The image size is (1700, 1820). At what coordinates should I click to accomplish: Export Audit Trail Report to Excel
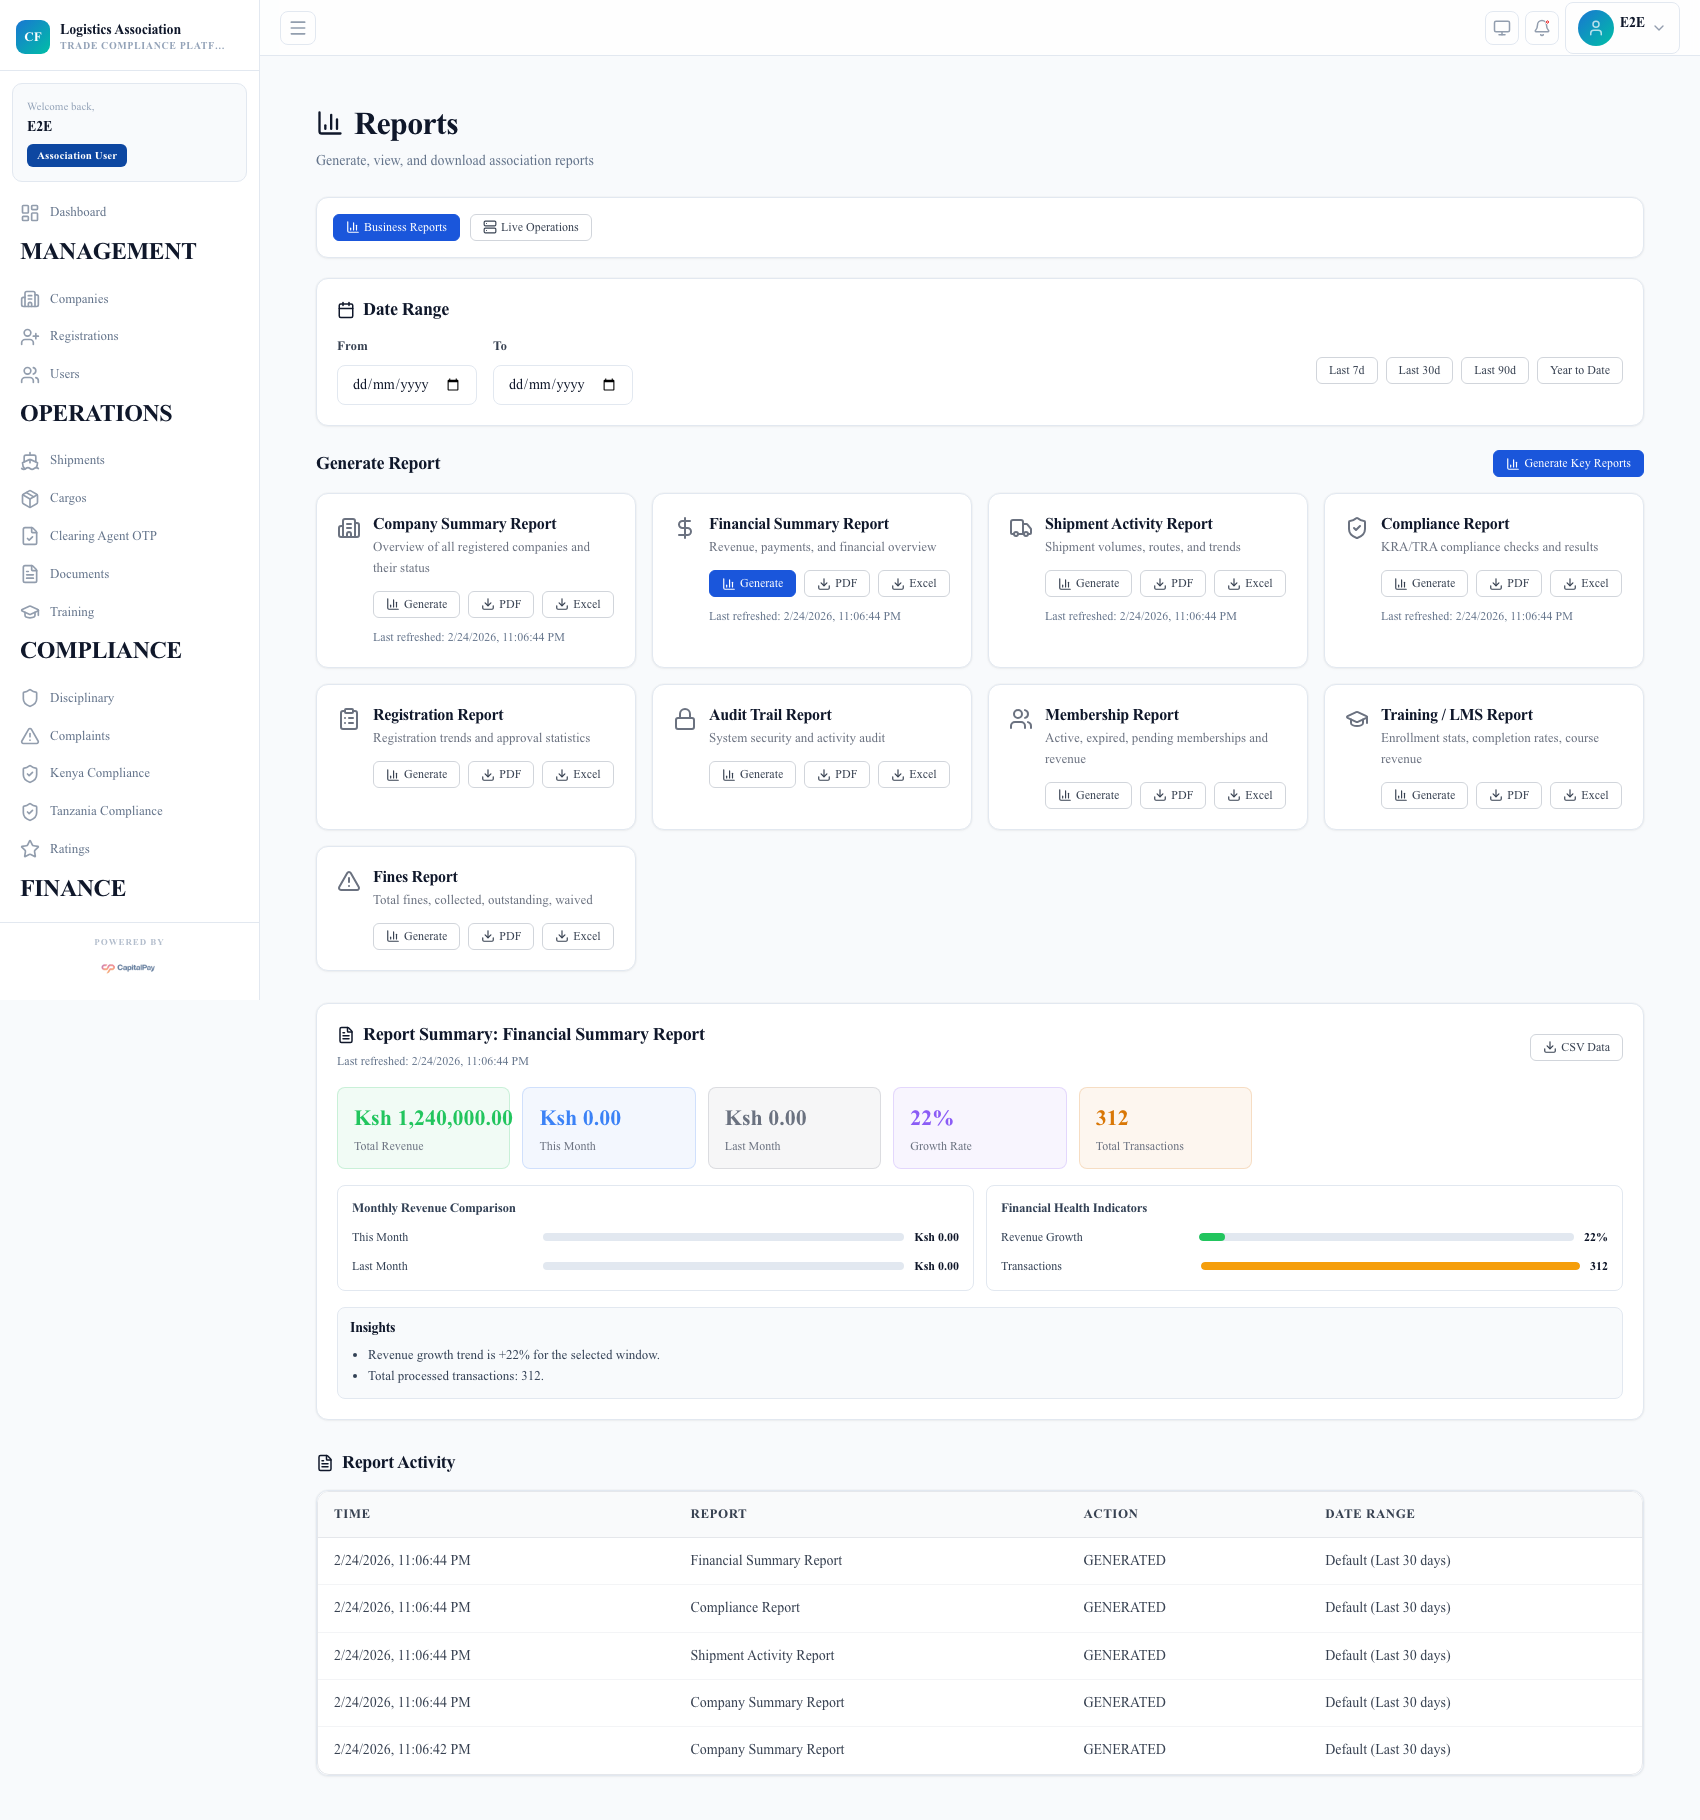pos(913,775)
